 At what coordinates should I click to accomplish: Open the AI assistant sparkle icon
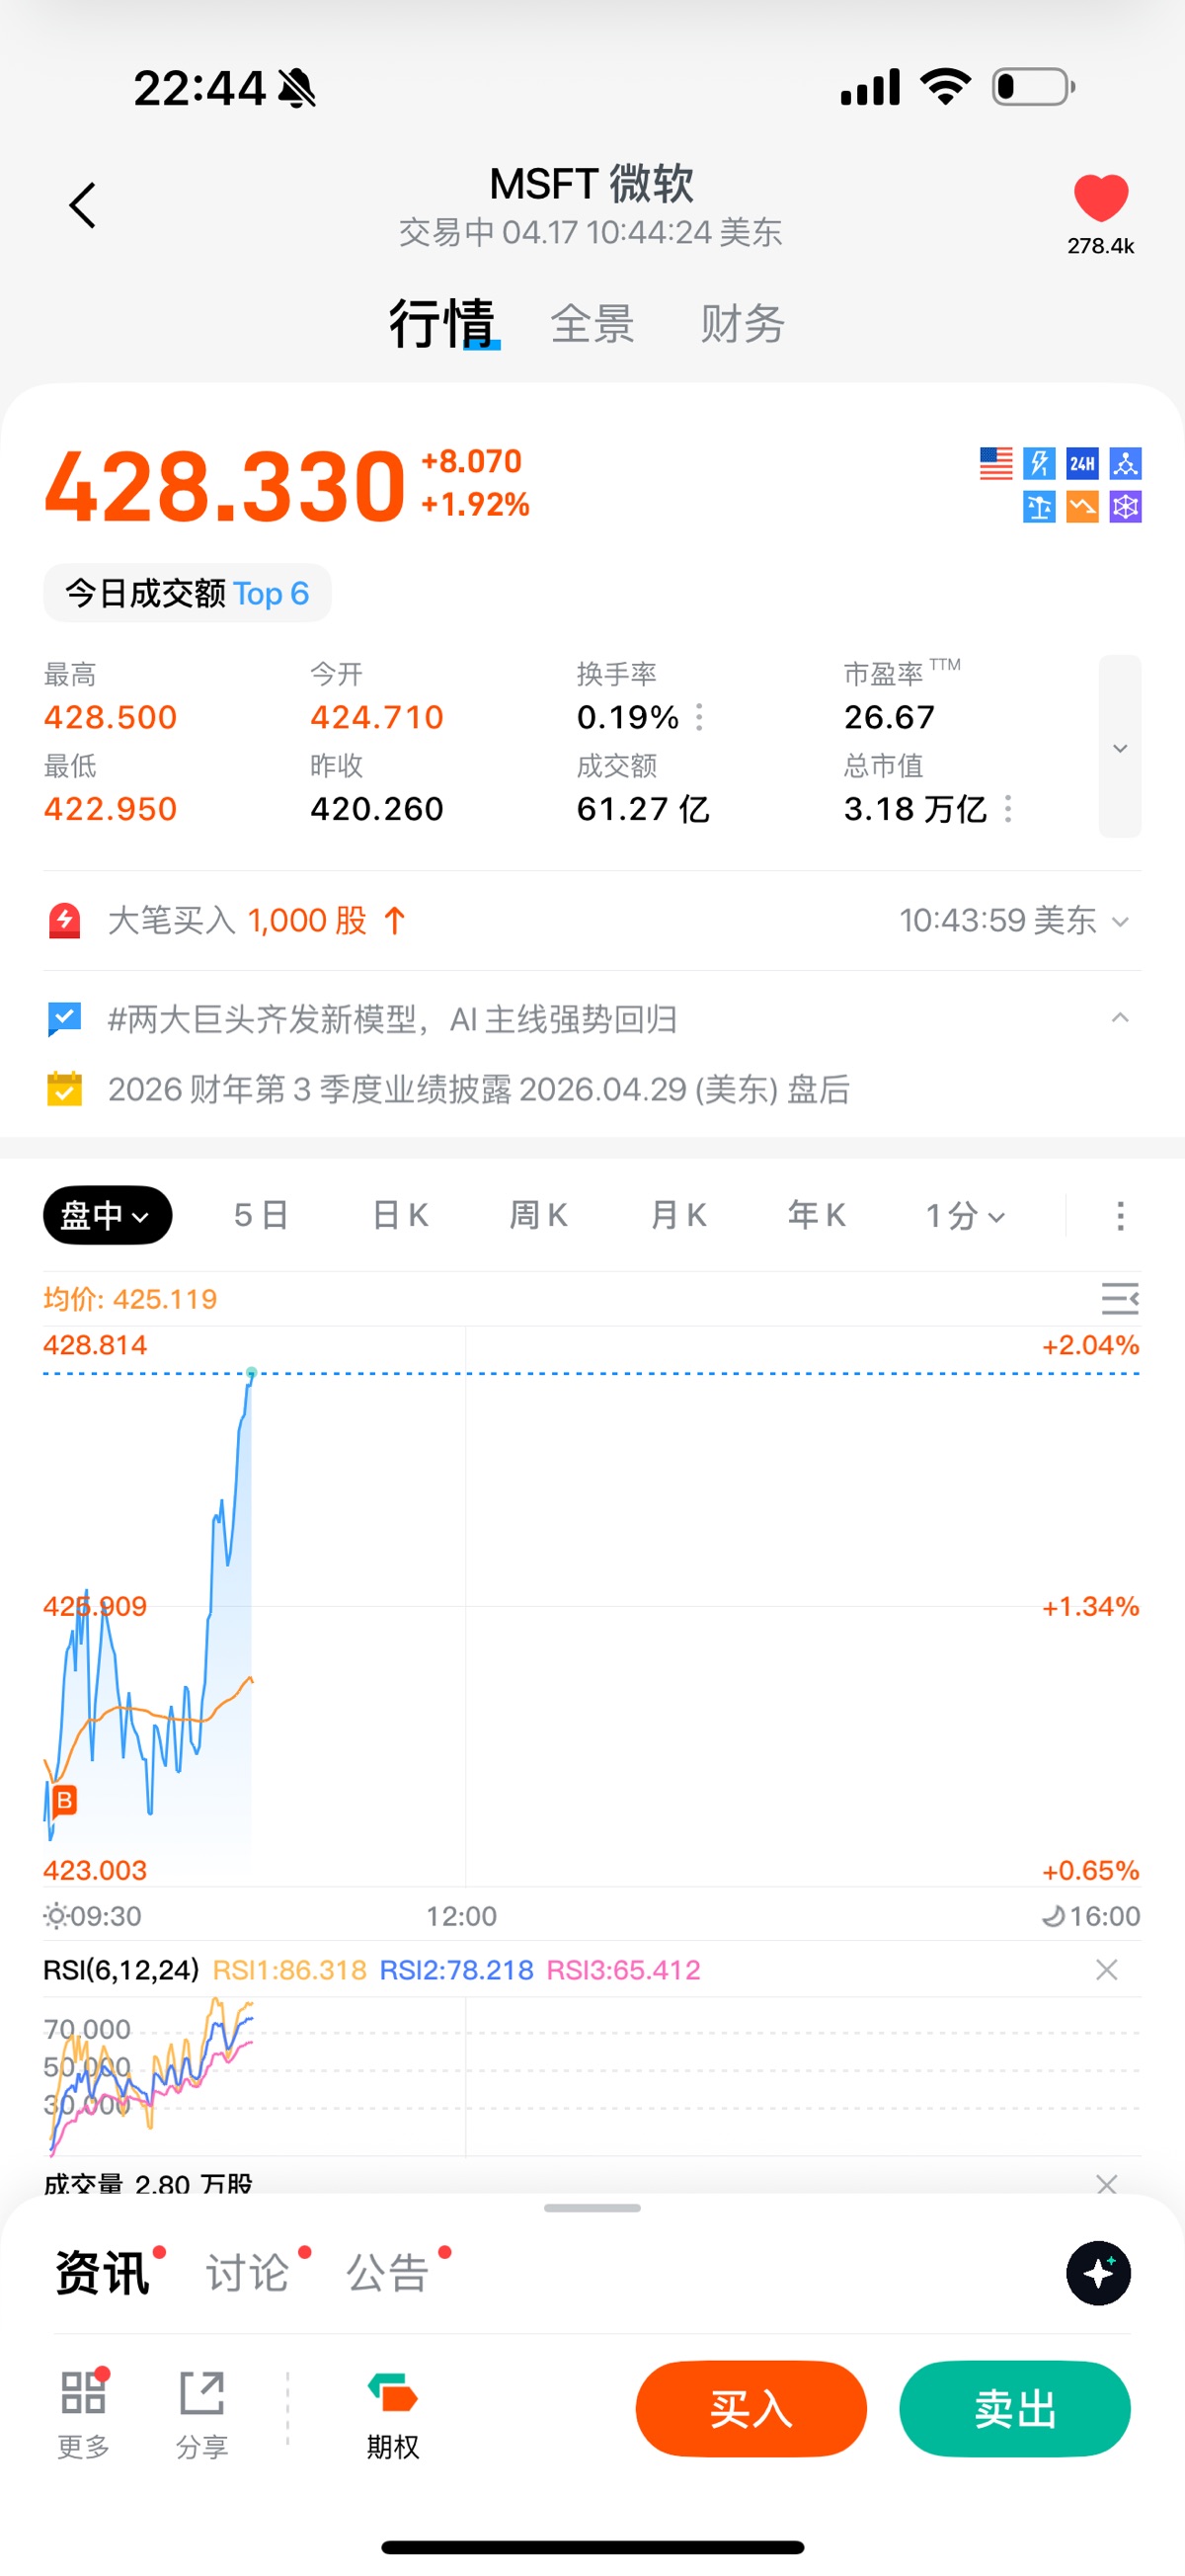pyautogui.click(x=1098, y=2272)
